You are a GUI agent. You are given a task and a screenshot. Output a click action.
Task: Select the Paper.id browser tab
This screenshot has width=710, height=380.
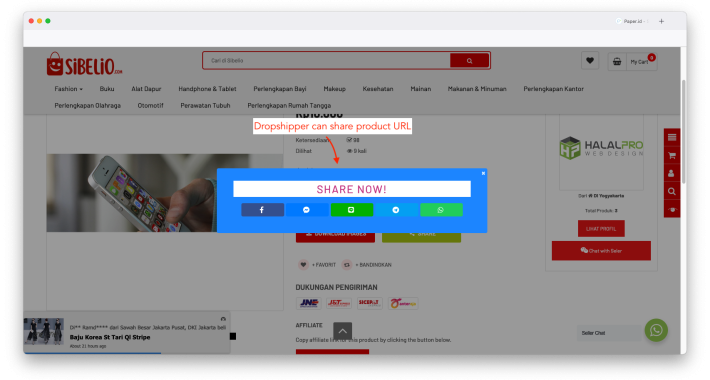pyautogui.click(x=632, y=21)
